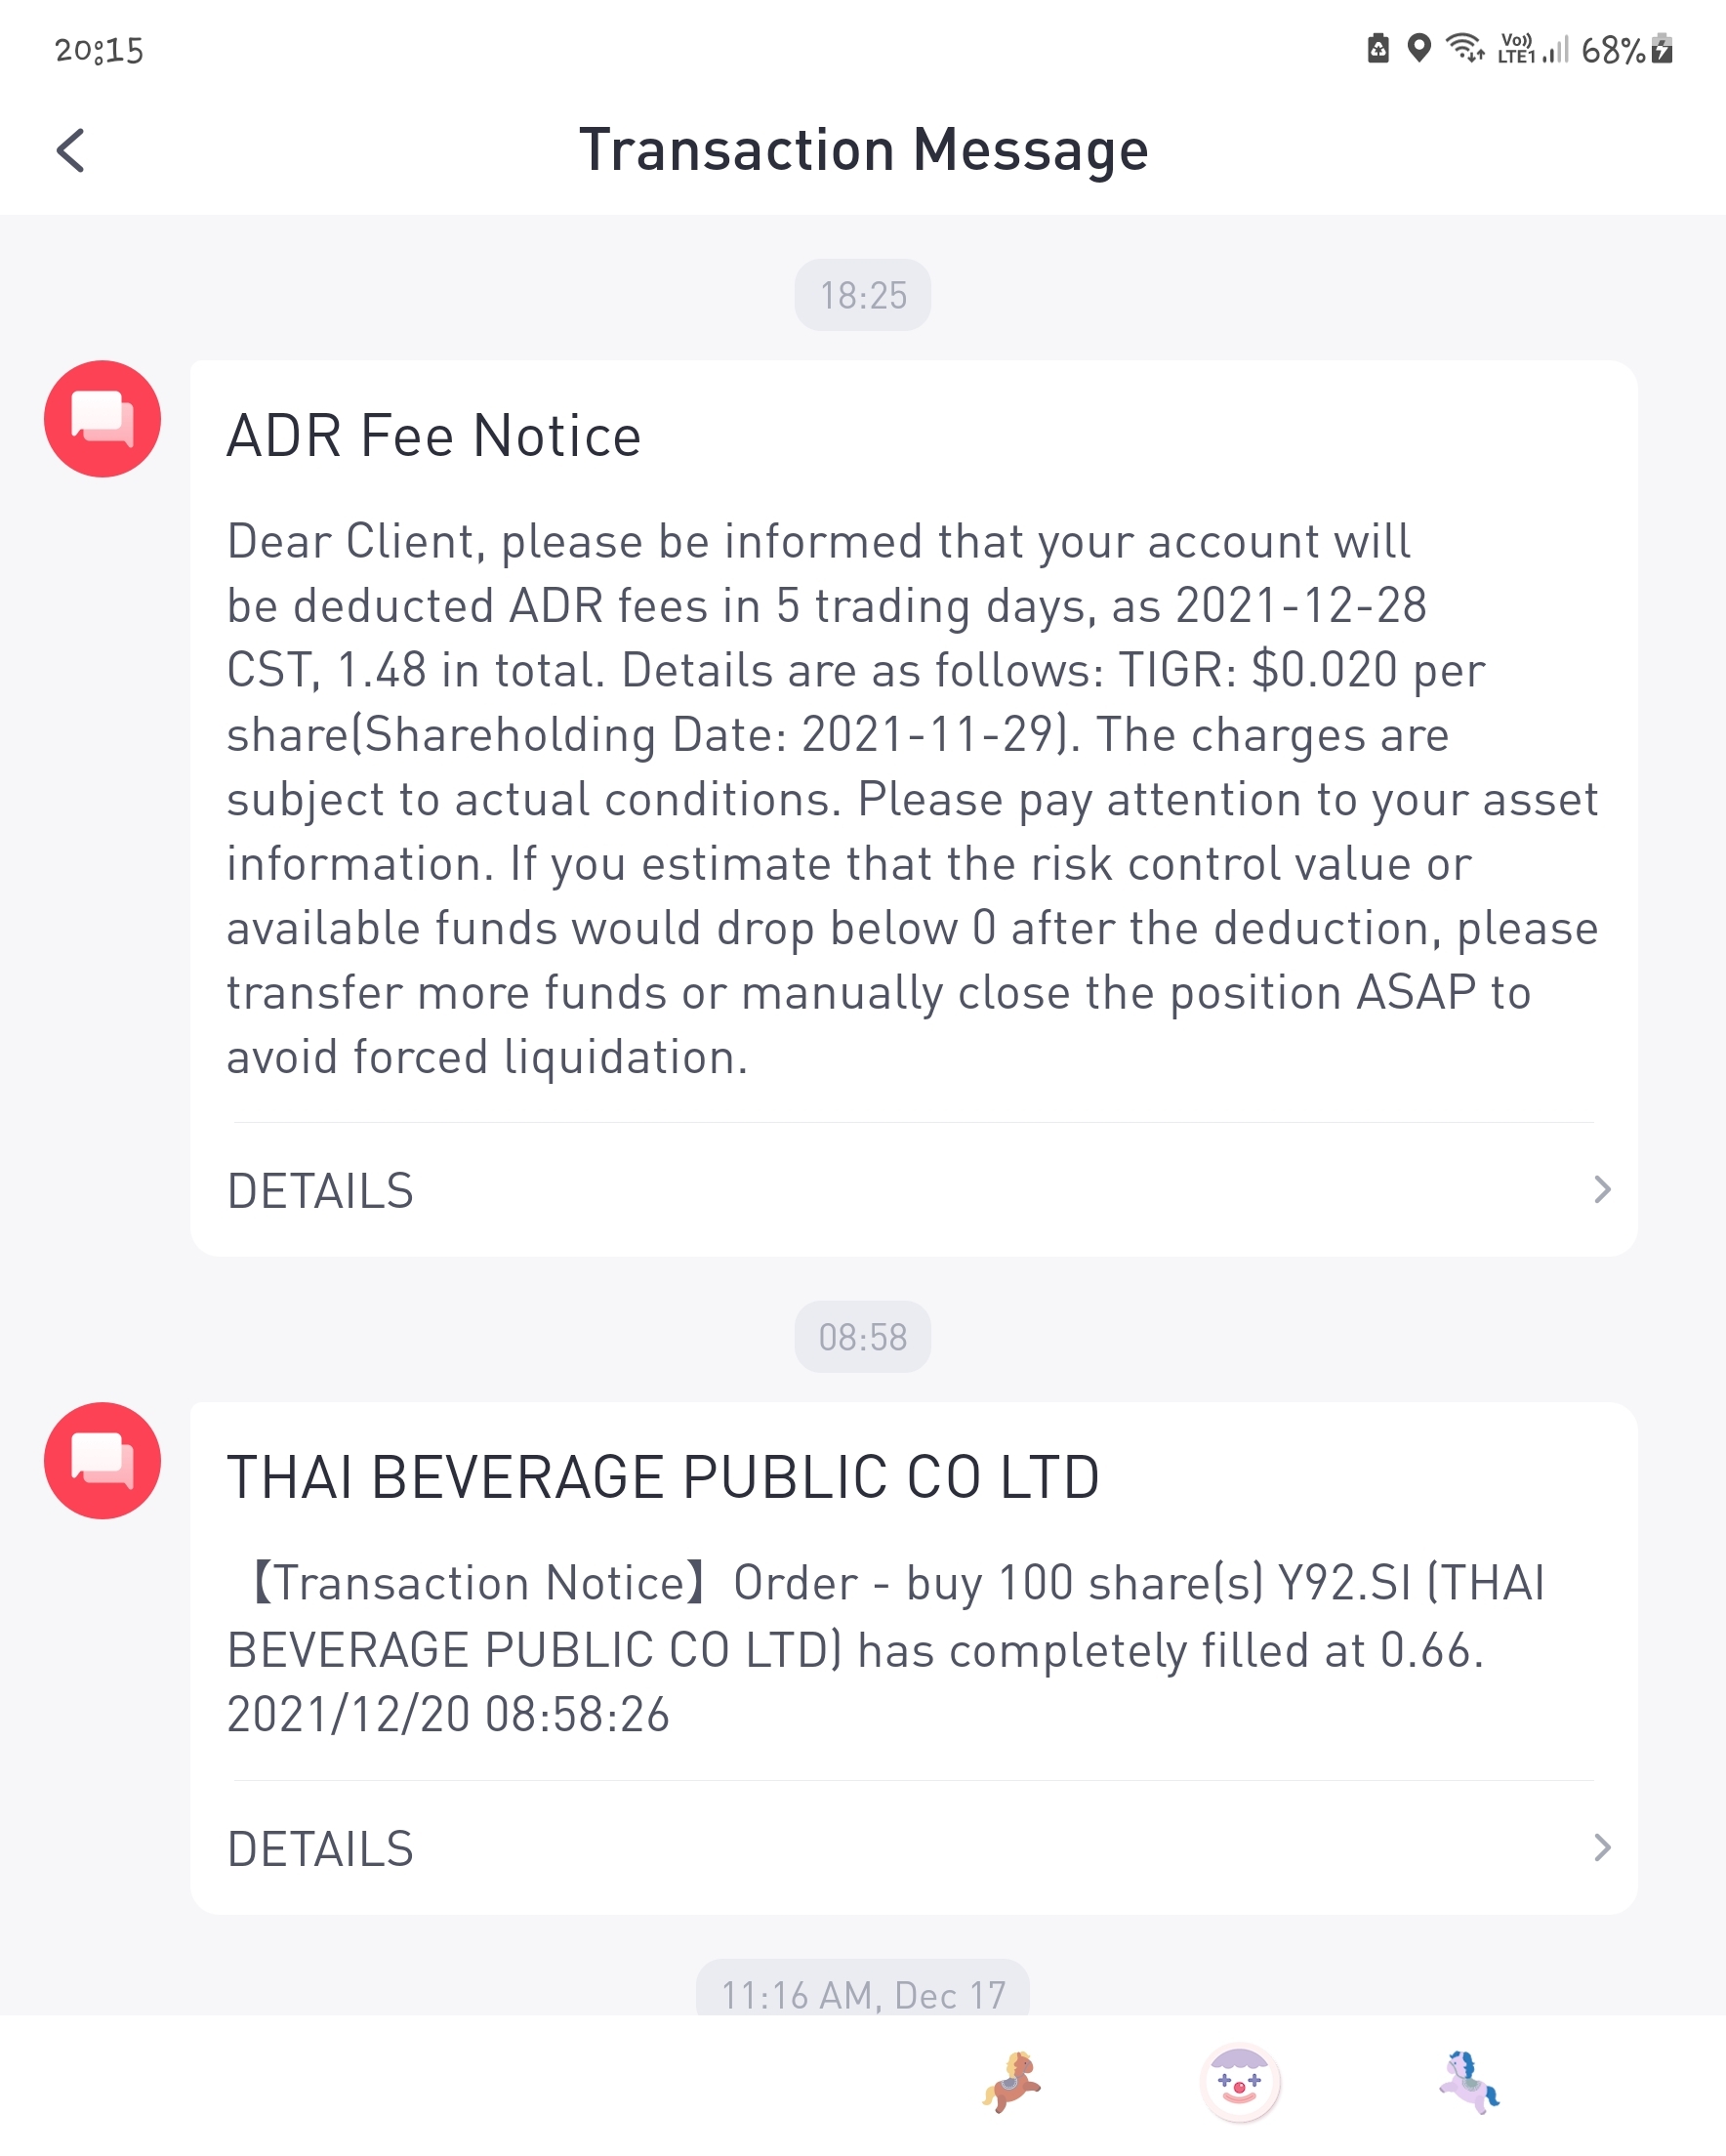Tap the Wi-Fi status icon
This screenshot has width=1726, height=2156.
pyautogui.click(x=1465, y=48)
